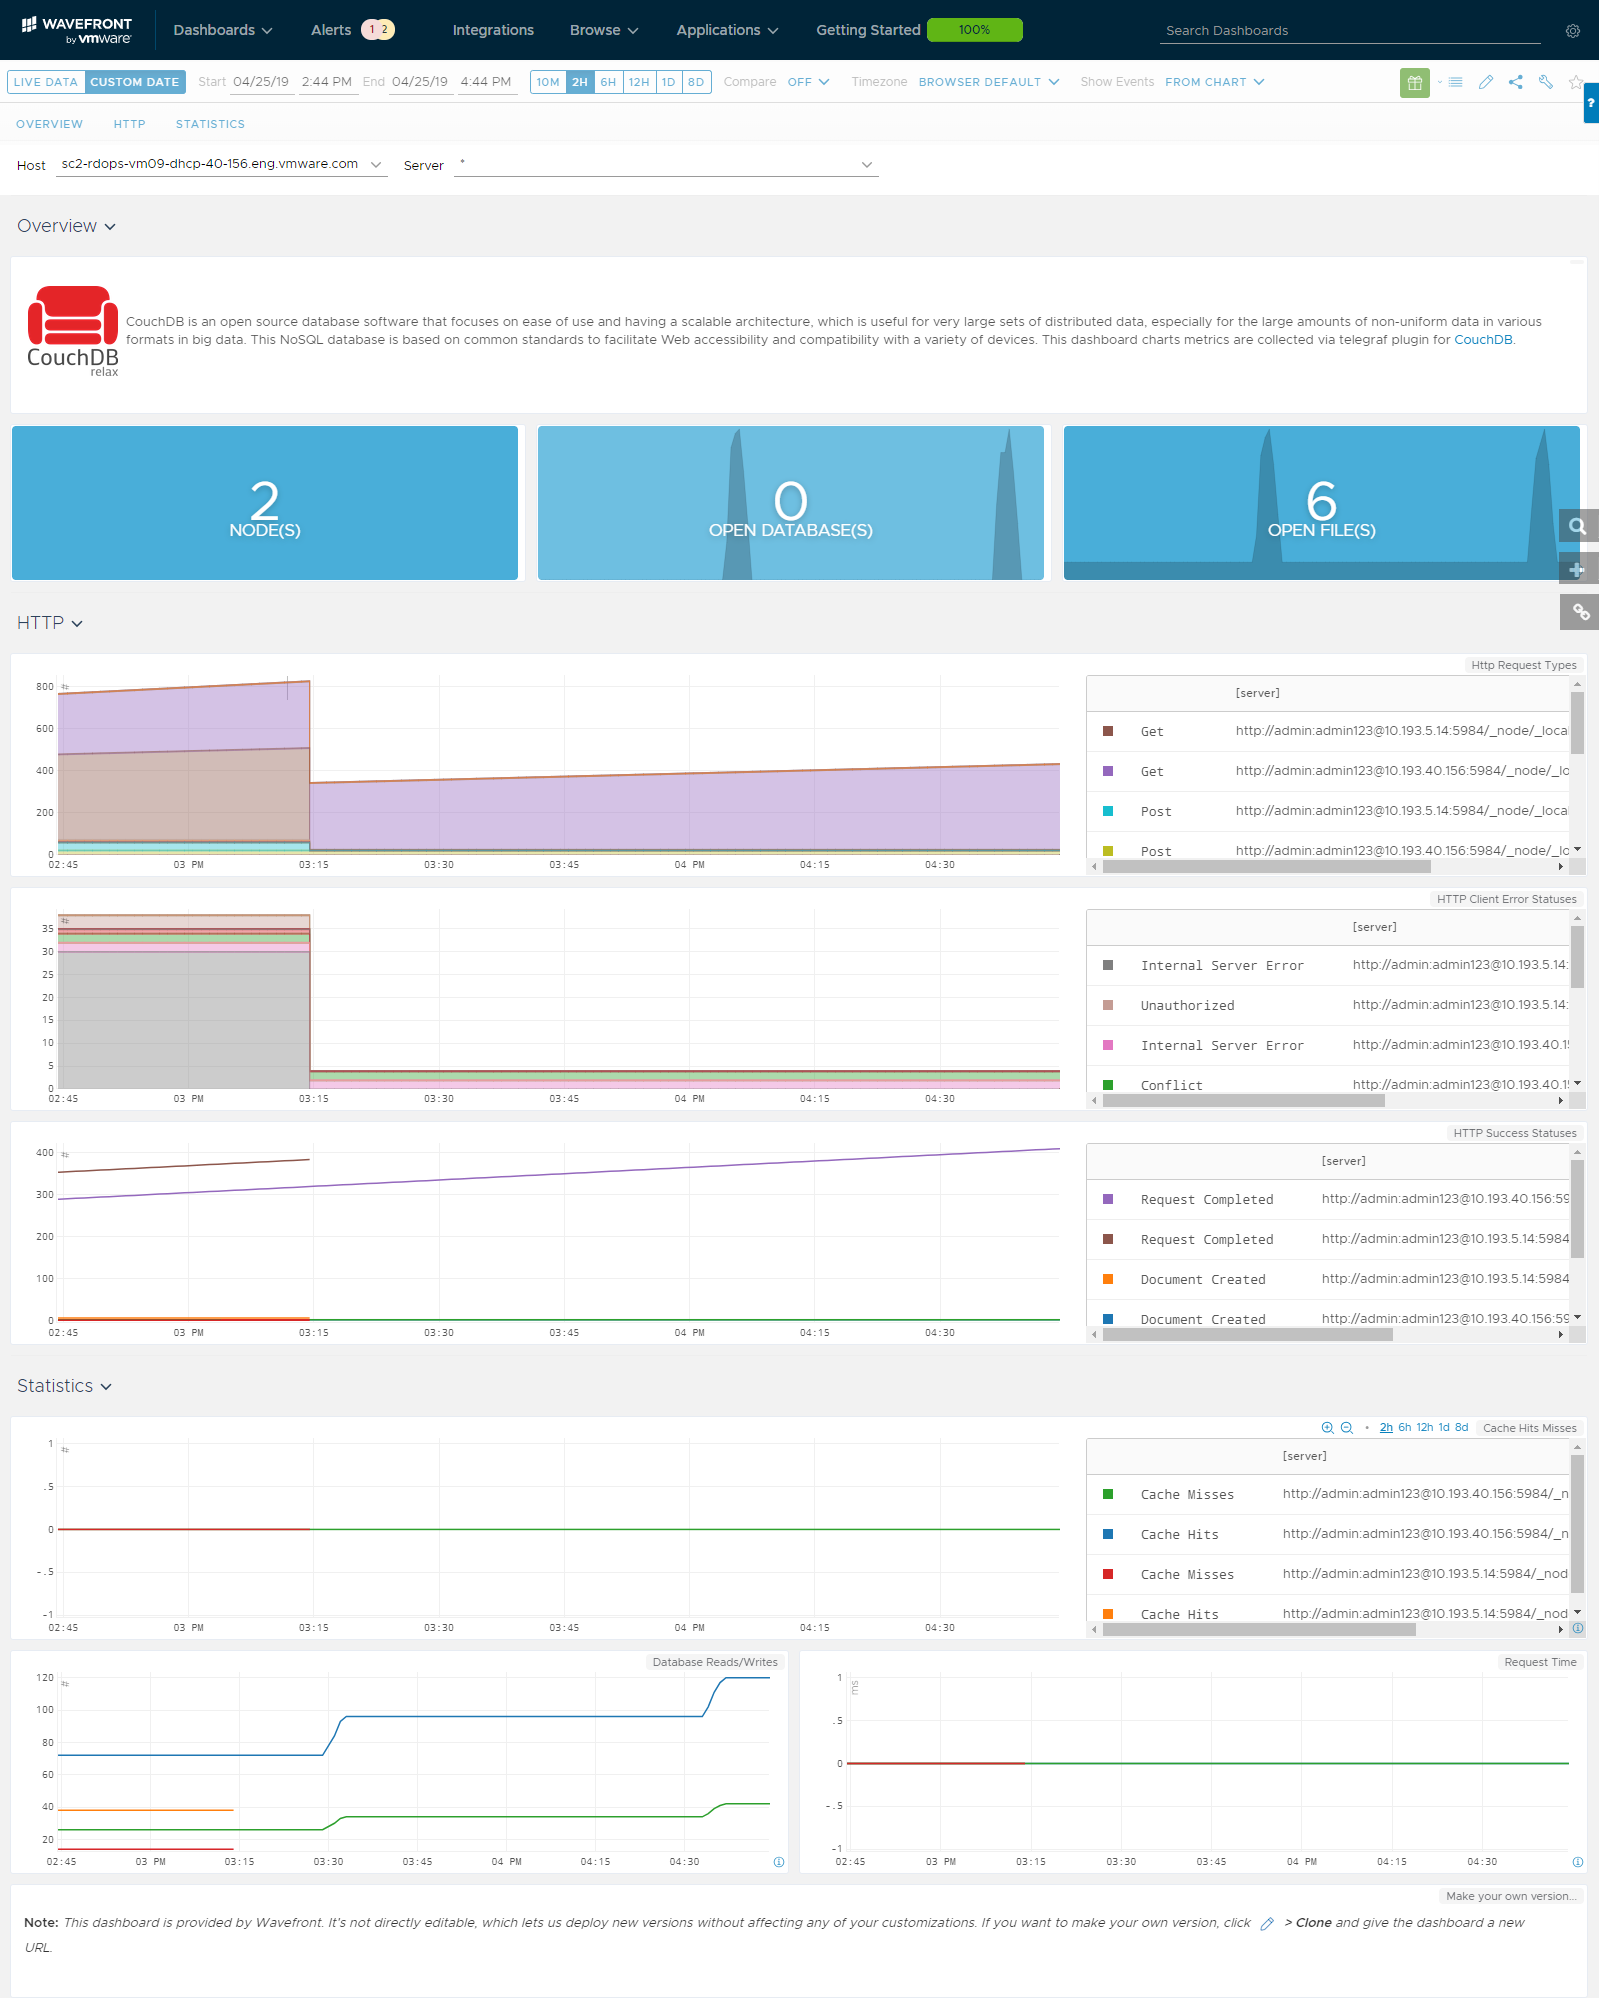Screen dimensions: 1599x1998
Task: Click pencil icon in the Note text
Action: click(x=1267, y=1924)
